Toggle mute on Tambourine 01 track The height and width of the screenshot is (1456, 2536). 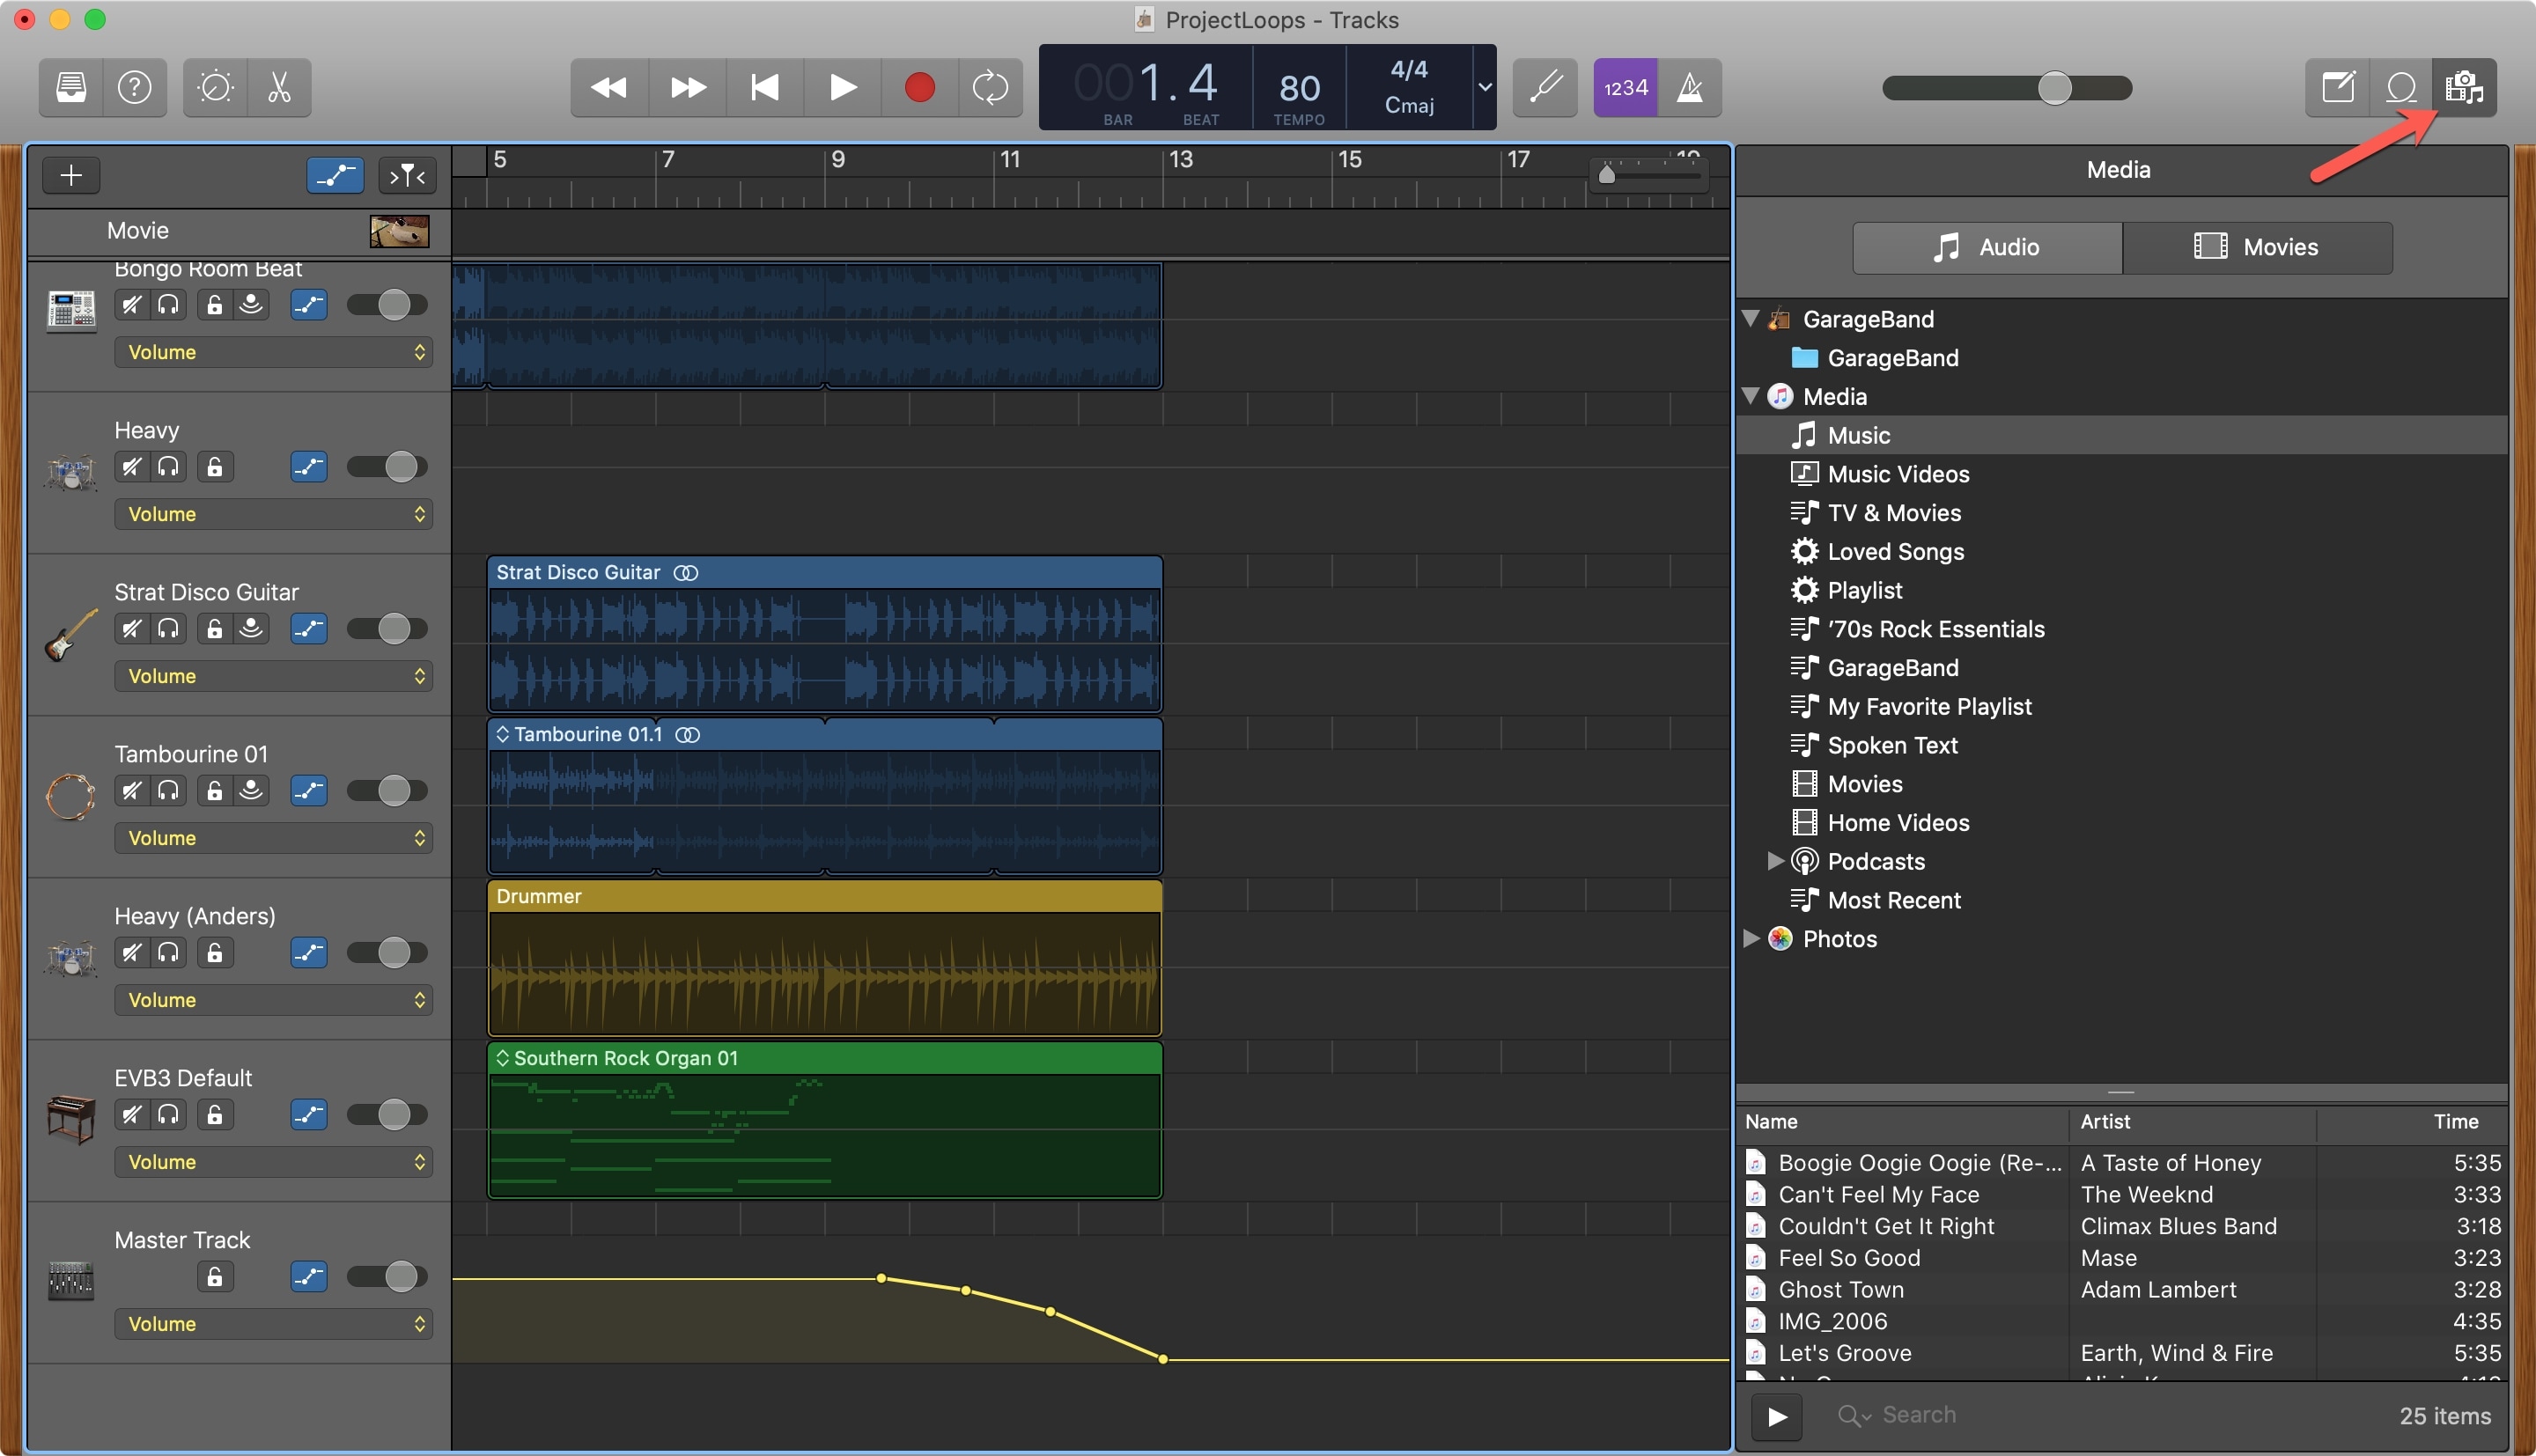129,792
